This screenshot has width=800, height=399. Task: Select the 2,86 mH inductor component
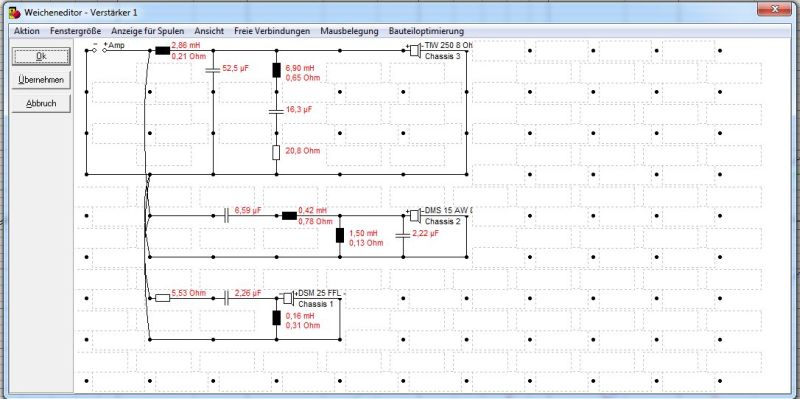pyautogui.click(x=162, y=51)
